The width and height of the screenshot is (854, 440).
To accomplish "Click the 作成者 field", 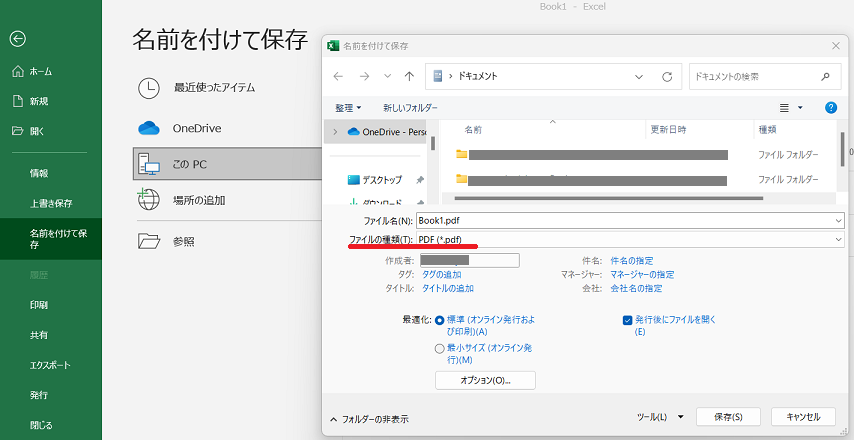I will 469,261.
